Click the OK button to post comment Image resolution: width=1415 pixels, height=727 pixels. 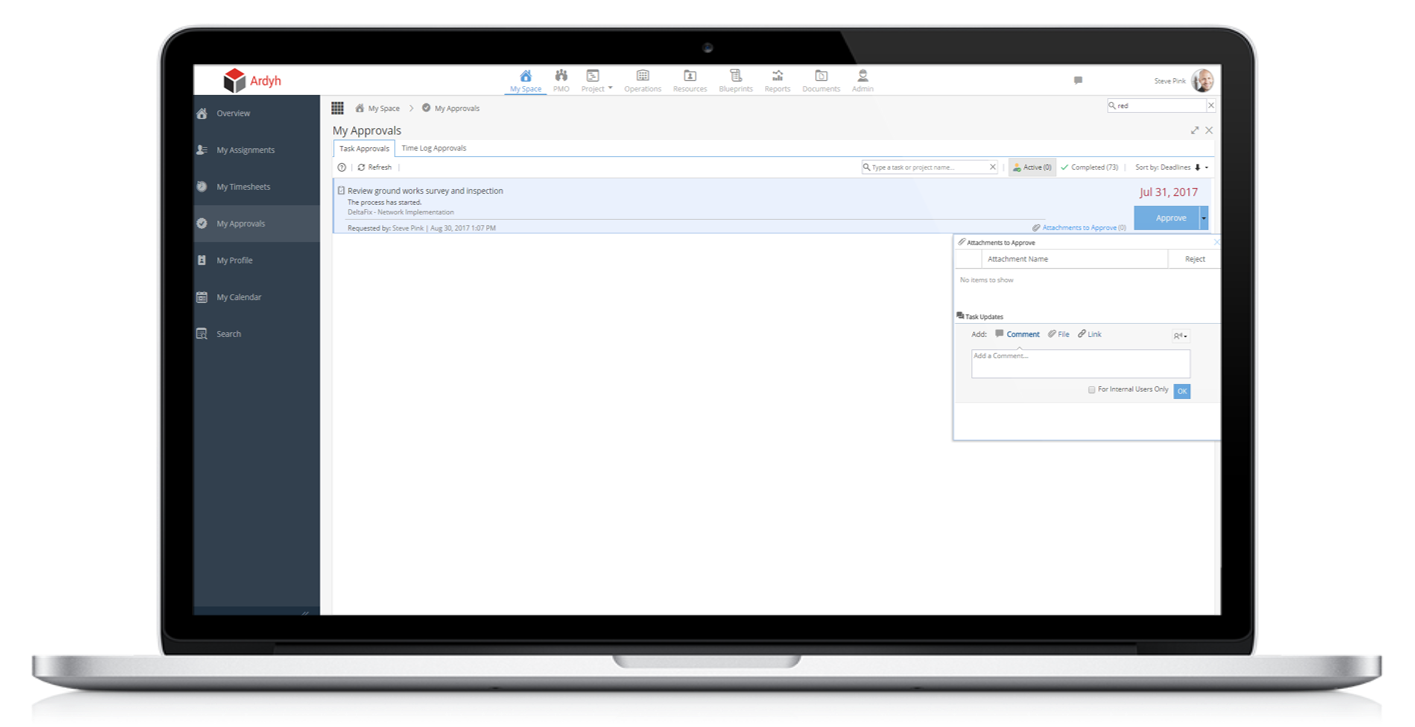pyautogui.click(x=1182, y=391)
